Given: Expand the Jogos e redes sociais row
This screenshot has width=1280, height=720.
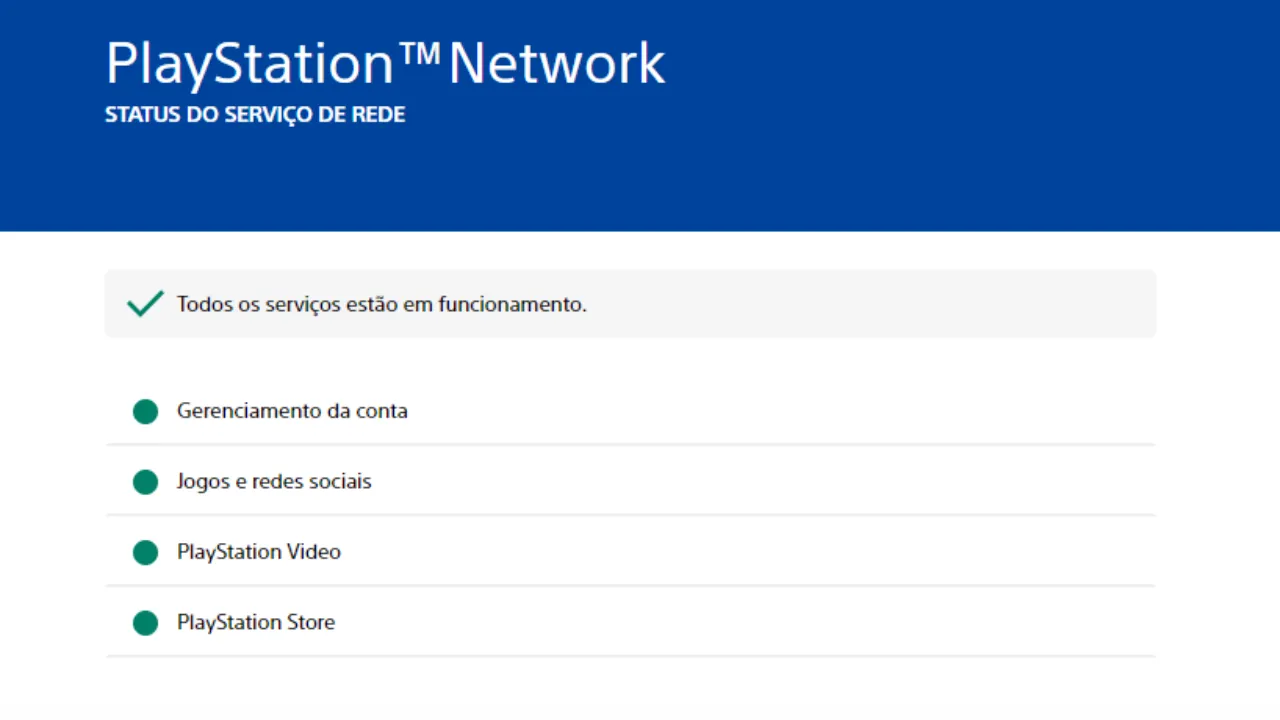Looking at the screenshot, I should click(630, 481).
